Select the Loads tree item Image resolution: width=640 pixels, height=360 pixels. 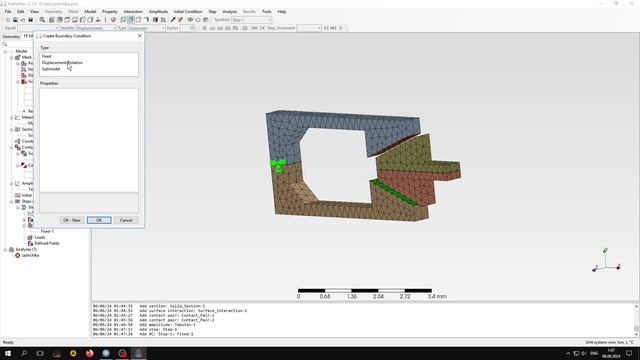point(40,237)
